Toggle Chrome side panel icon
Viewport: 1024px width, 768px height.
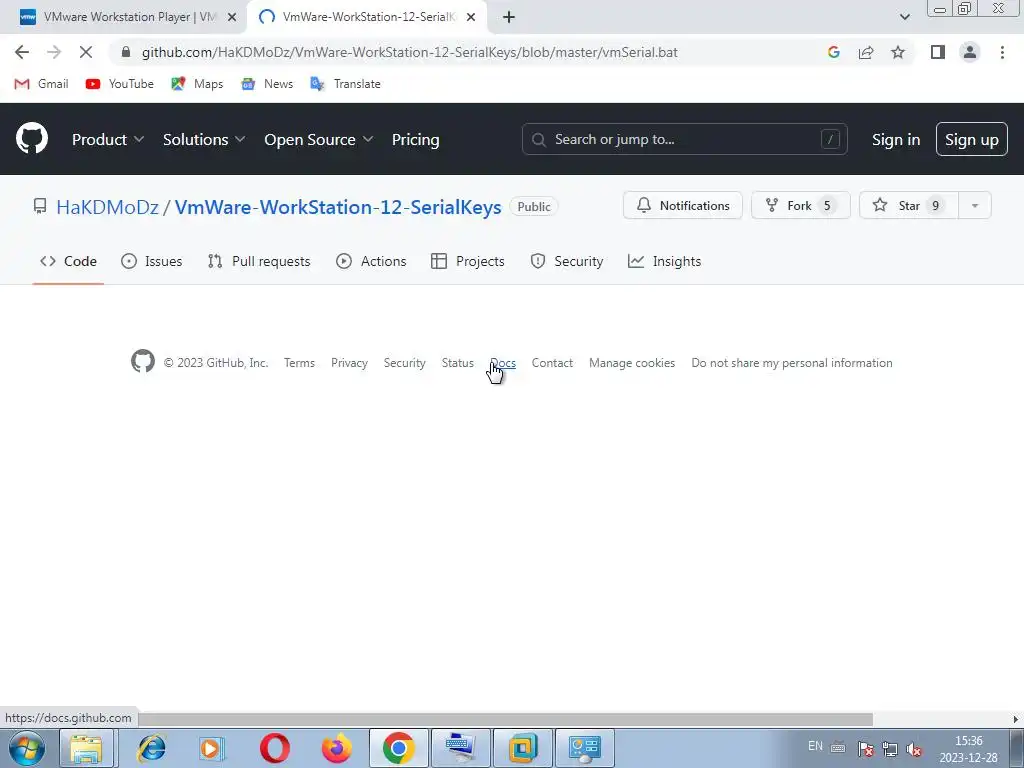pyautogui.click(x=938, y=52)
